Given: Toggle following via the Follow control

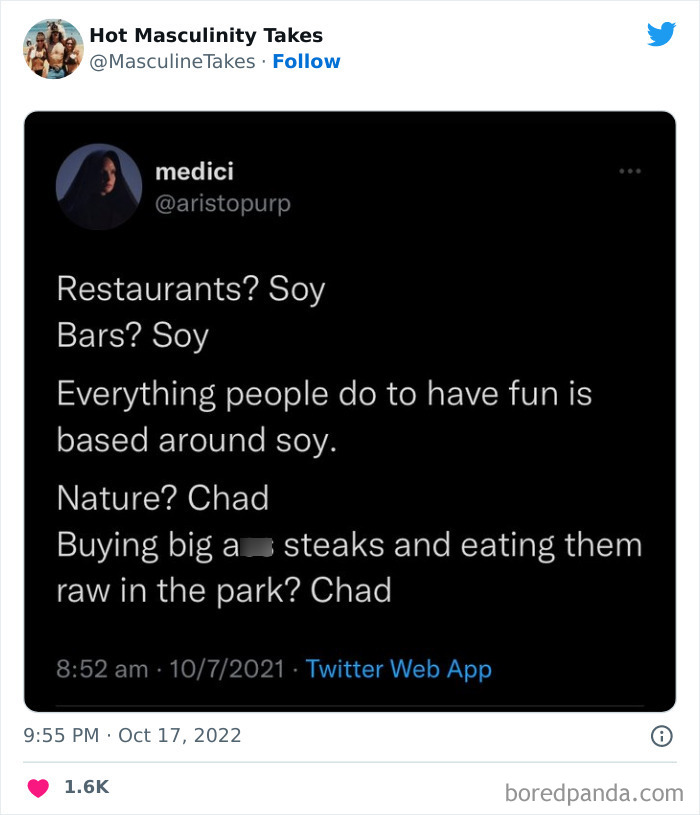Looking at the screenshot, I should [307, 61].
